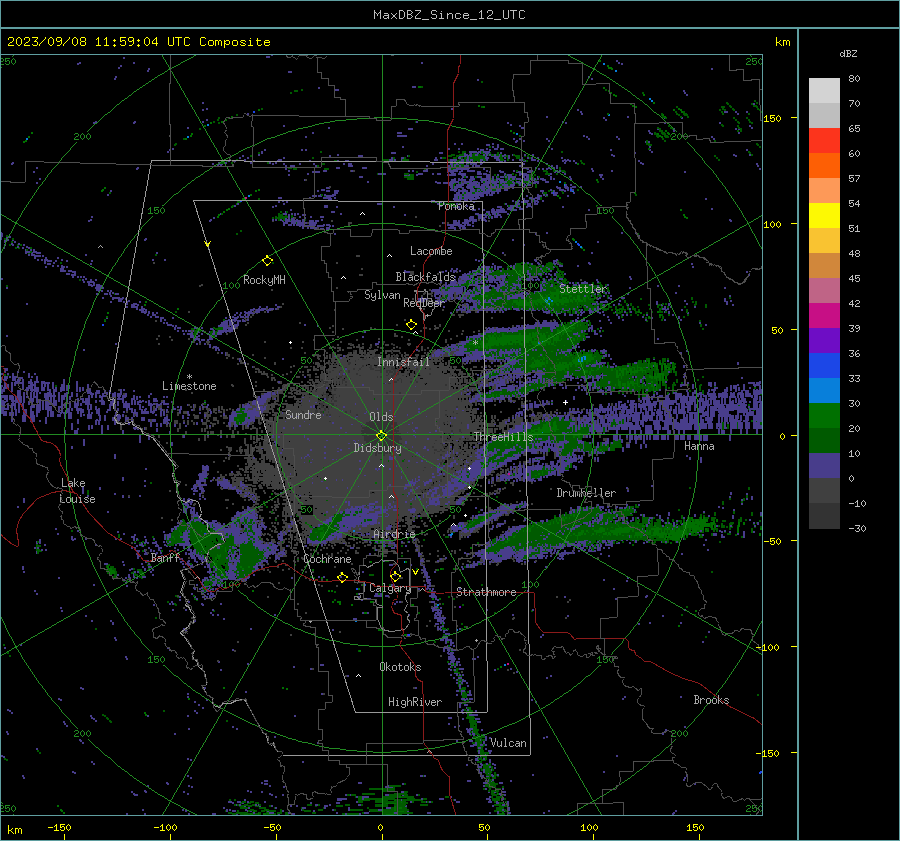Click the 80 value on the dBZ scale
Viewport: 900px width, 841px height.
[854, 78]
